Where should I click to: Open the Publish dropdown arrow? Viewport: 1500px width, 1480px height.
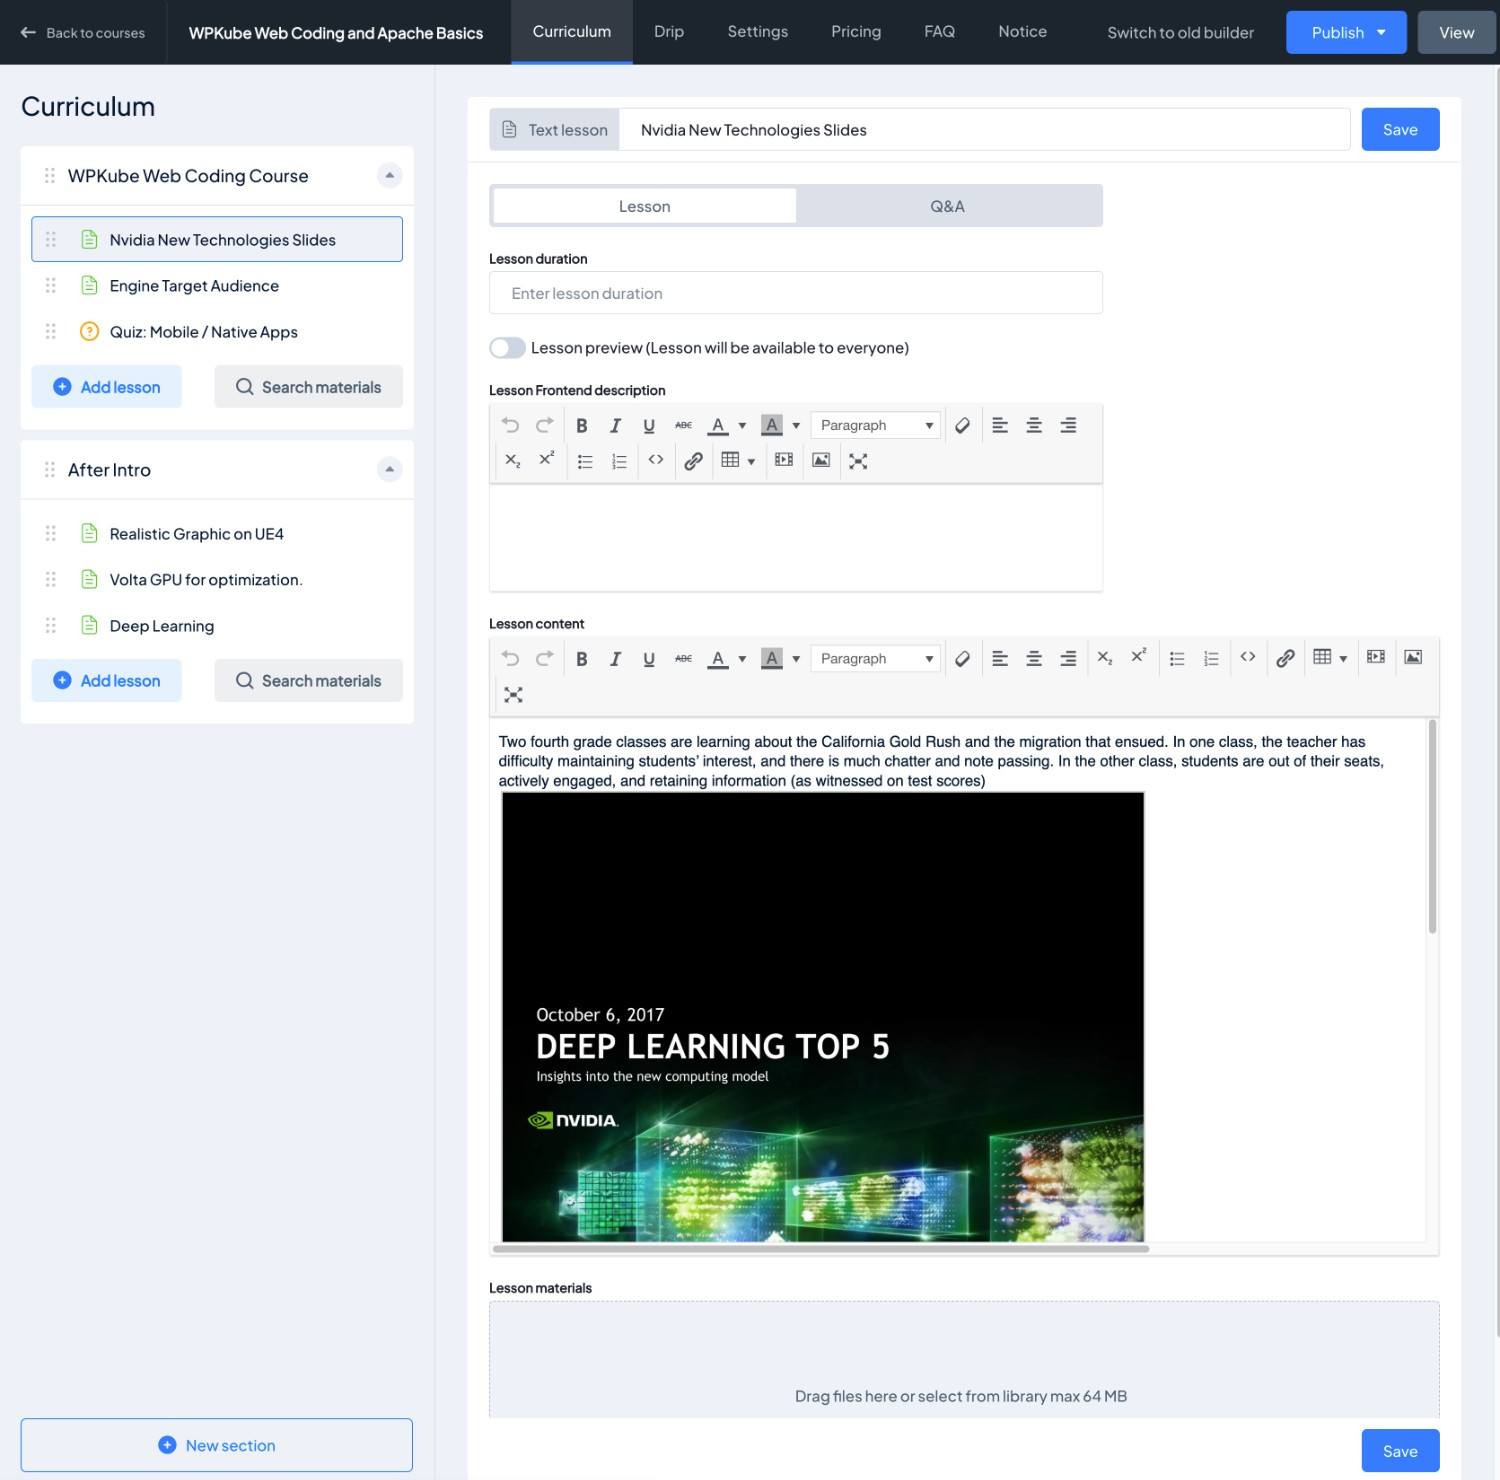point(1381,32)
